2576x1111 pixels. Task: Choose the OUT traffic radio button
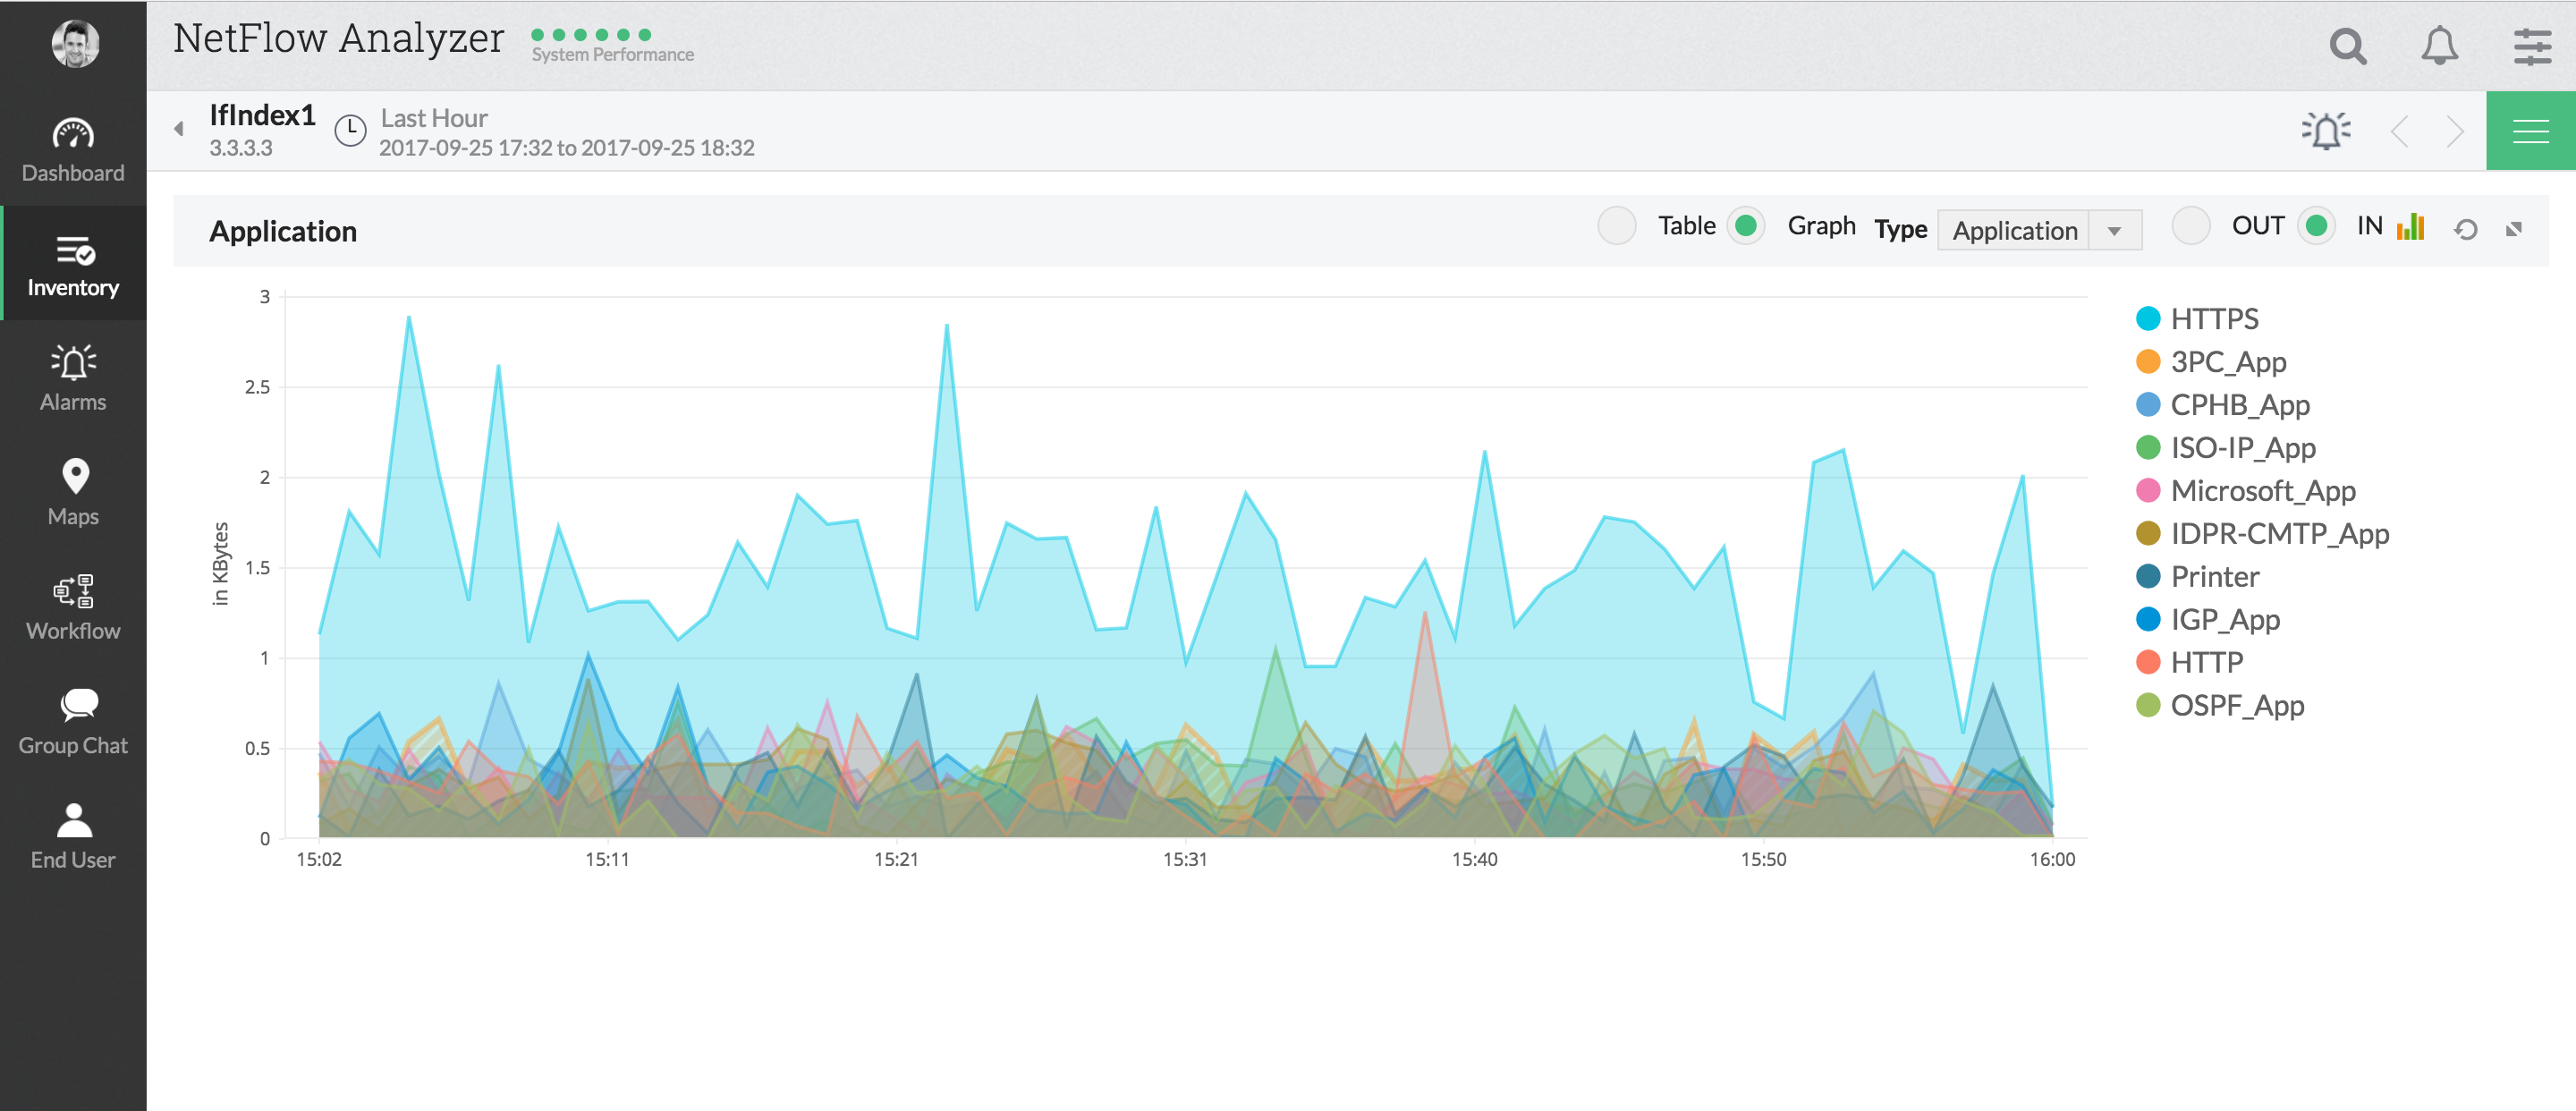pos(2190,226)
